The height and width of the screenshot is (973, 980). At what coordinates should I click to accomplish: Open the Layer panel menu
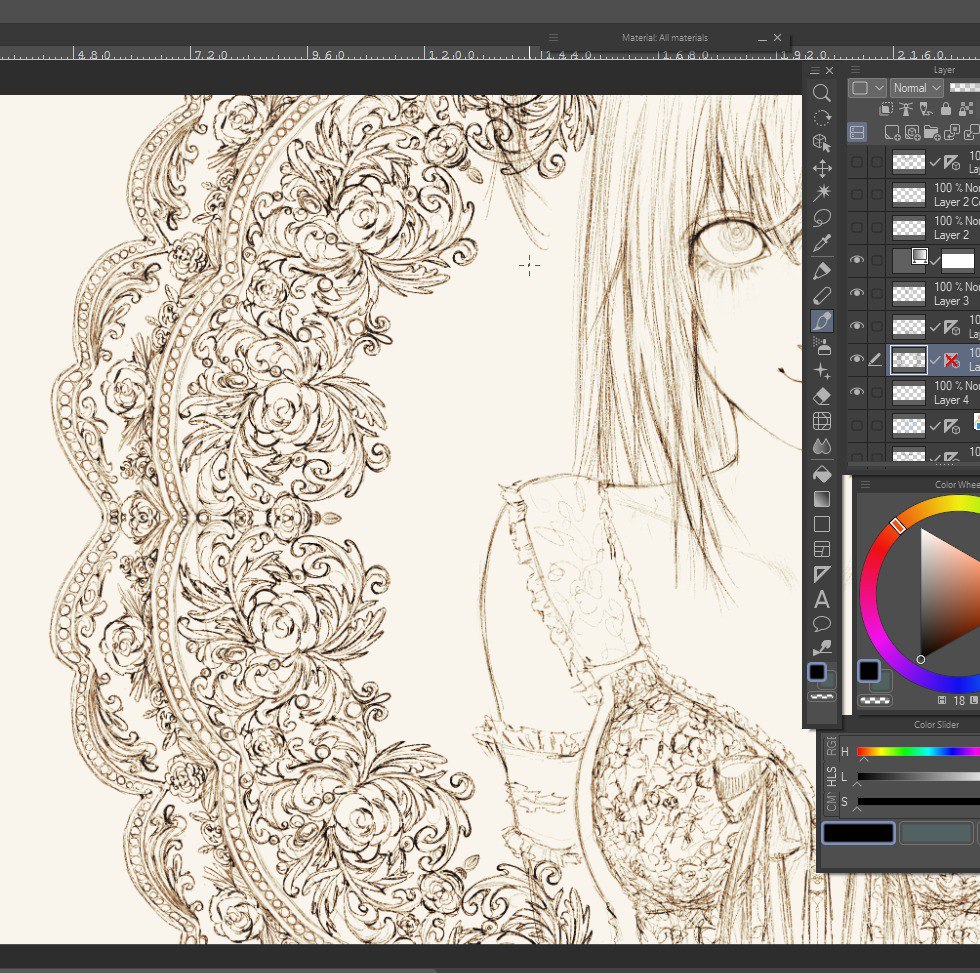pos(854,68)
